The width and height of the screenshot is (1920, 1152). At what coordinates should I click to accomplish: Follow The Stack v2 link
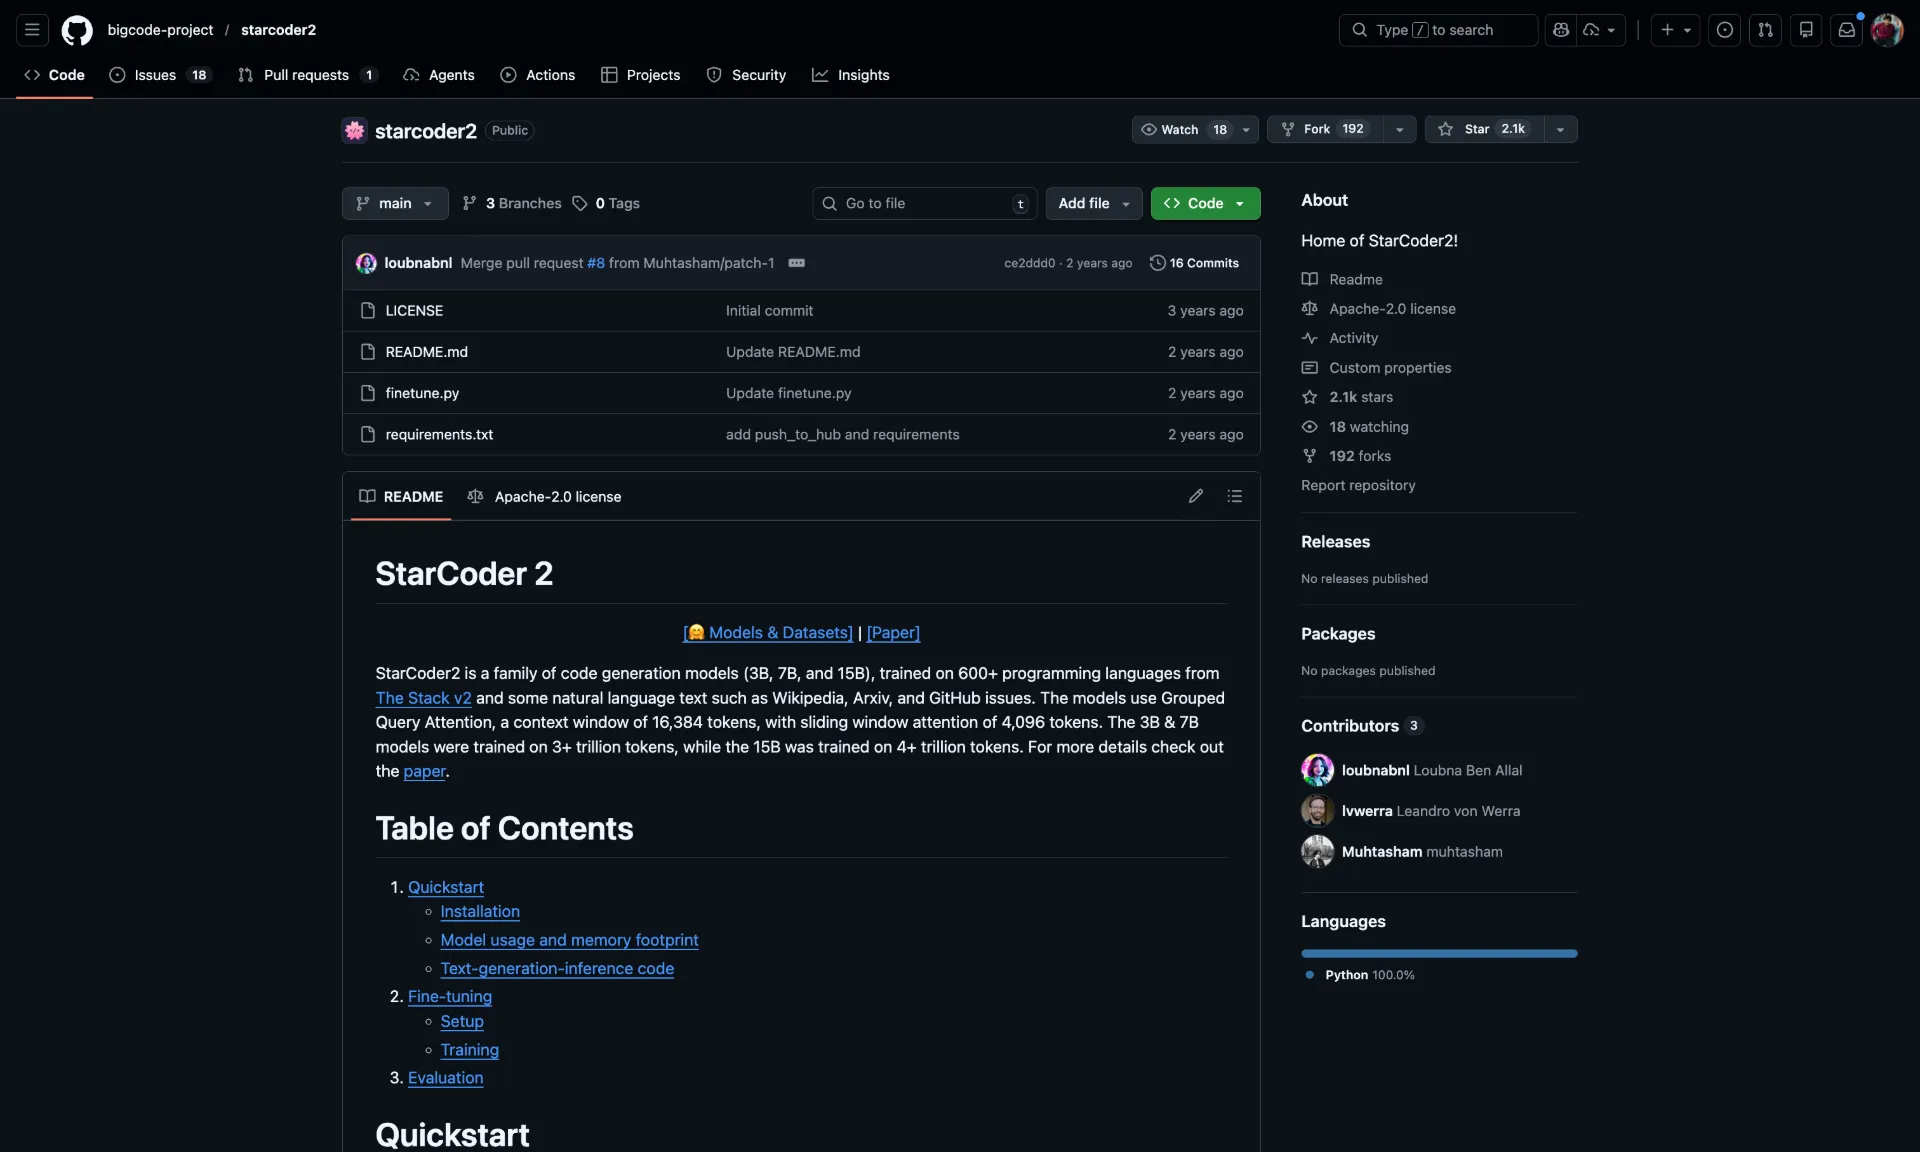[423, 698]
